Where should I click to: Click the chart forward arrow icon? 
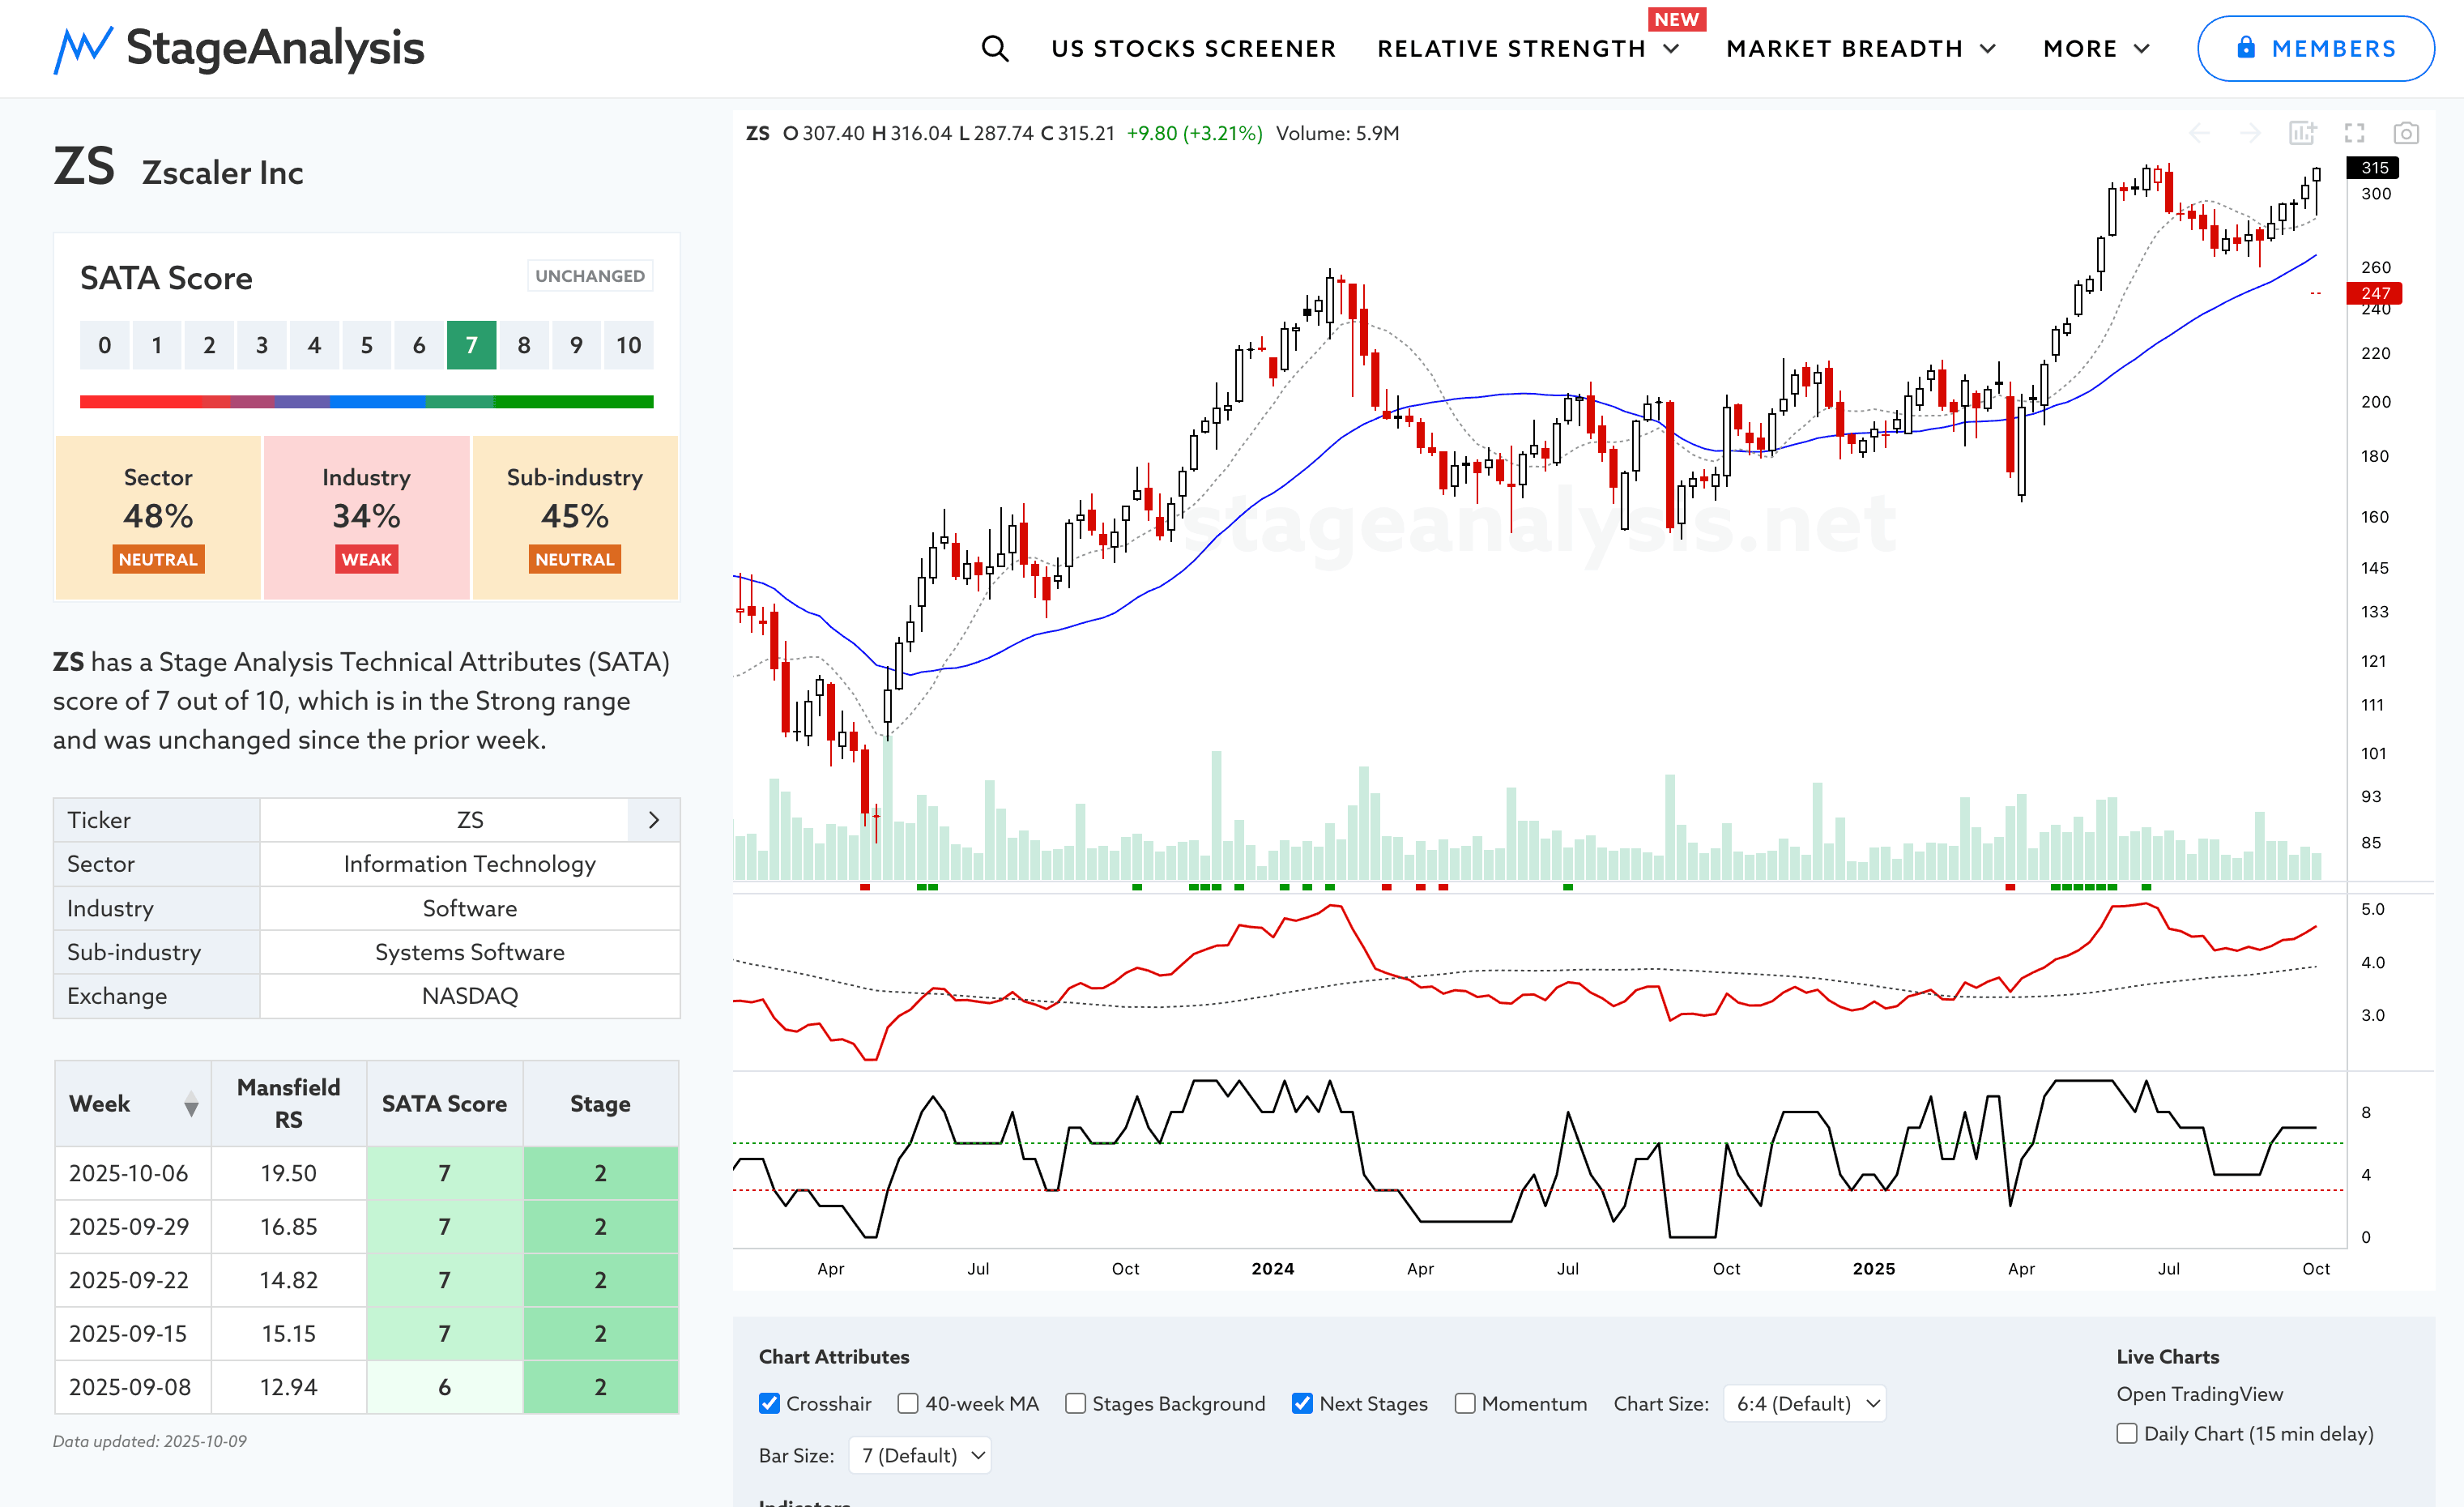pyautogui.click(x=2250, y=133)
